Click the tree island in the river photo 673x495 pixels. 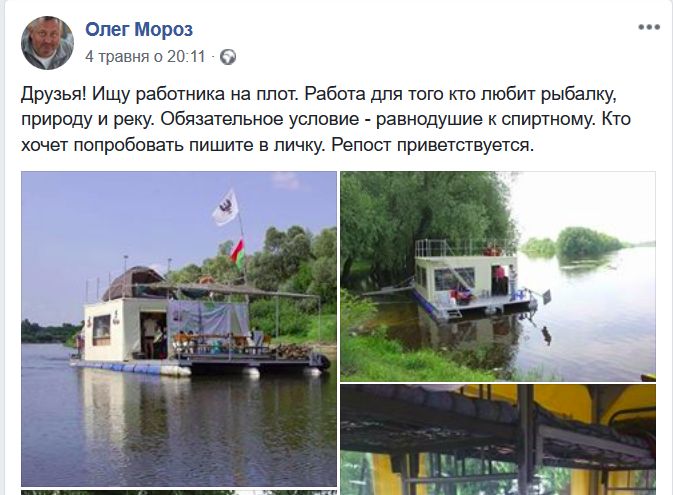[x=588, y=243]
